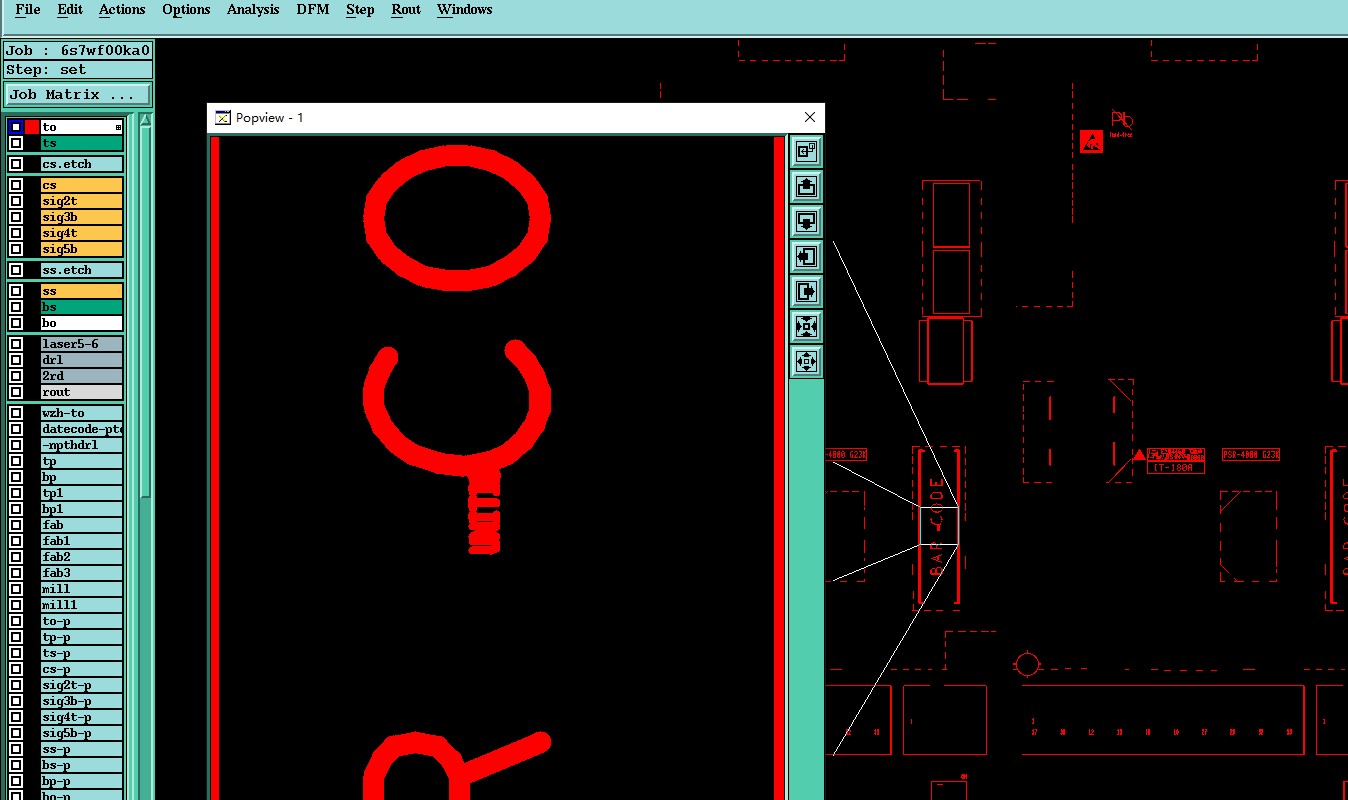The height and width of the screenshot is (800, 1348).
Task: Toggle display checkbox for layer 'cs.etch'
Action: coord(16,164)
